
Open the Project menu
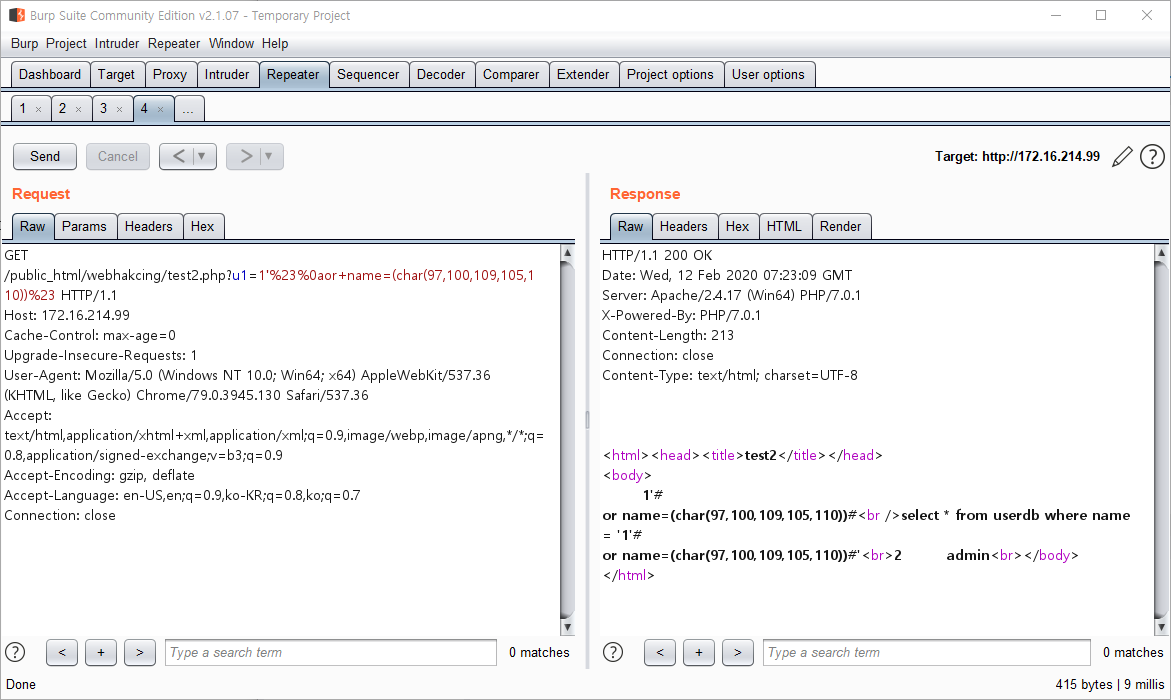66,43
